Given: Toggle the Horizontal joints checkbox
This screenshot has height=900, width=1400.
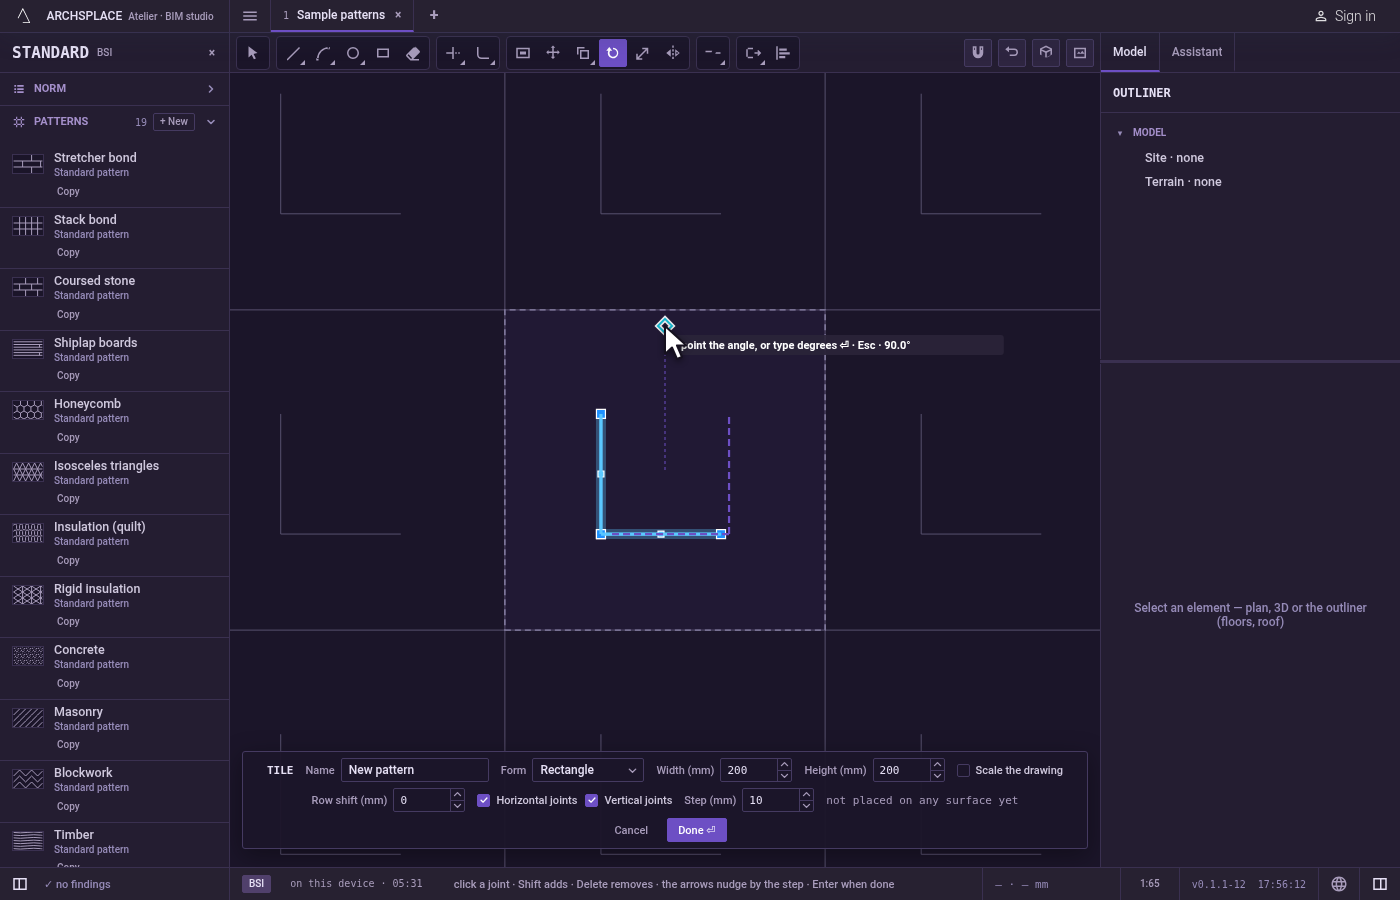Looking at the screenshot, I should point(484,800).
